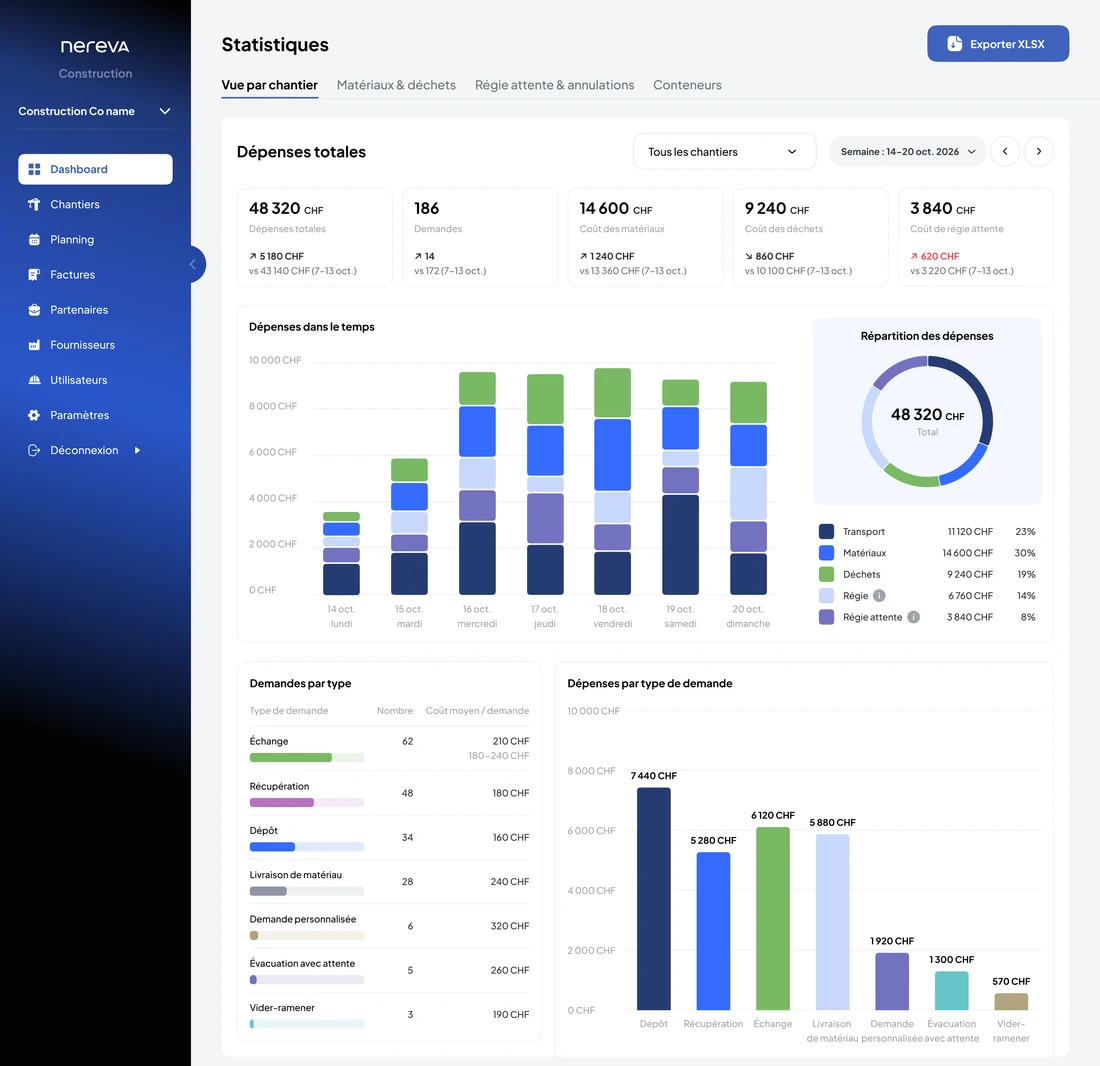
Task: Click the info icon next to Régie
Action: (879, 595)
